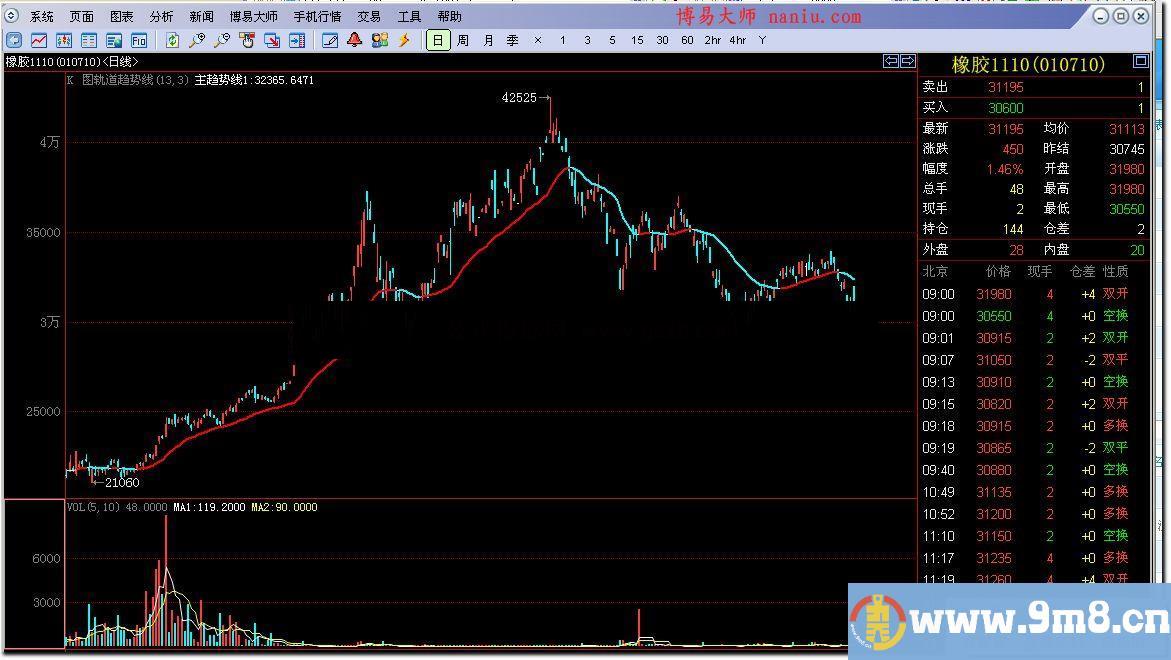Open the 分析 menu
This screenshot has height=660, width=1171.
point(161,16)
